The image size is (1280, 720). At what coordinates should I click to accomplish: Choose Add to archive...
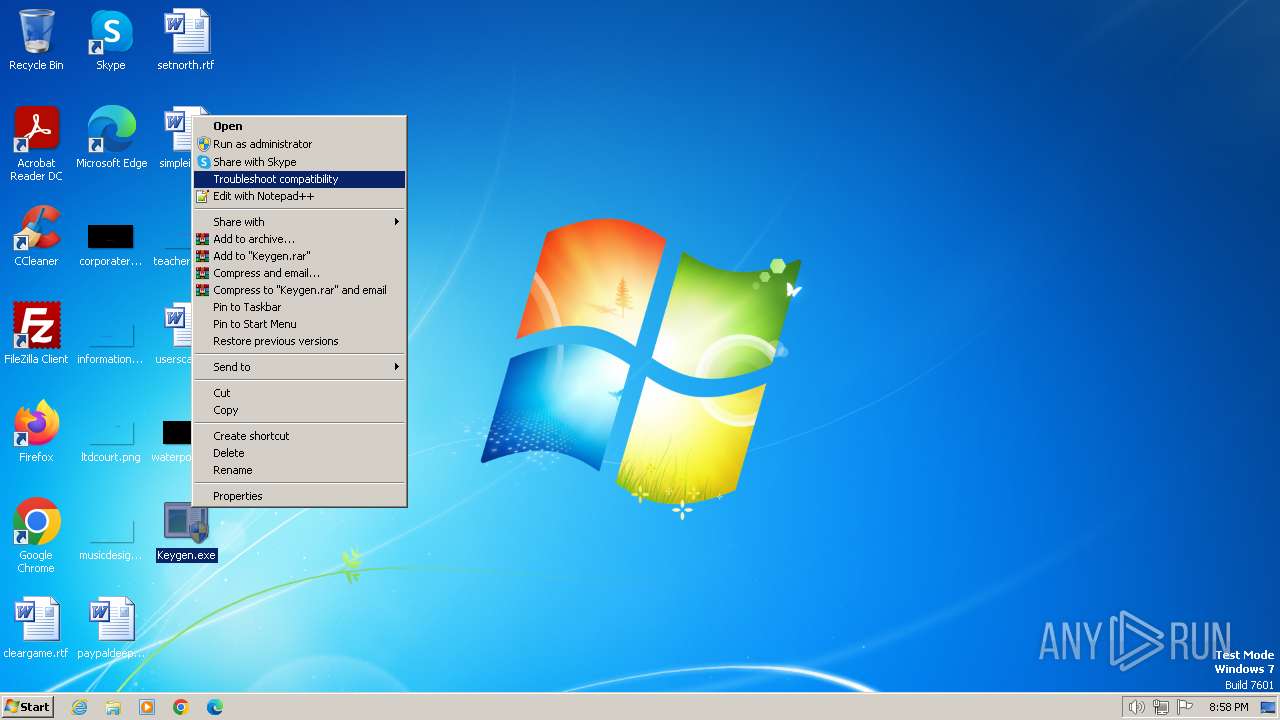point(300,239)
